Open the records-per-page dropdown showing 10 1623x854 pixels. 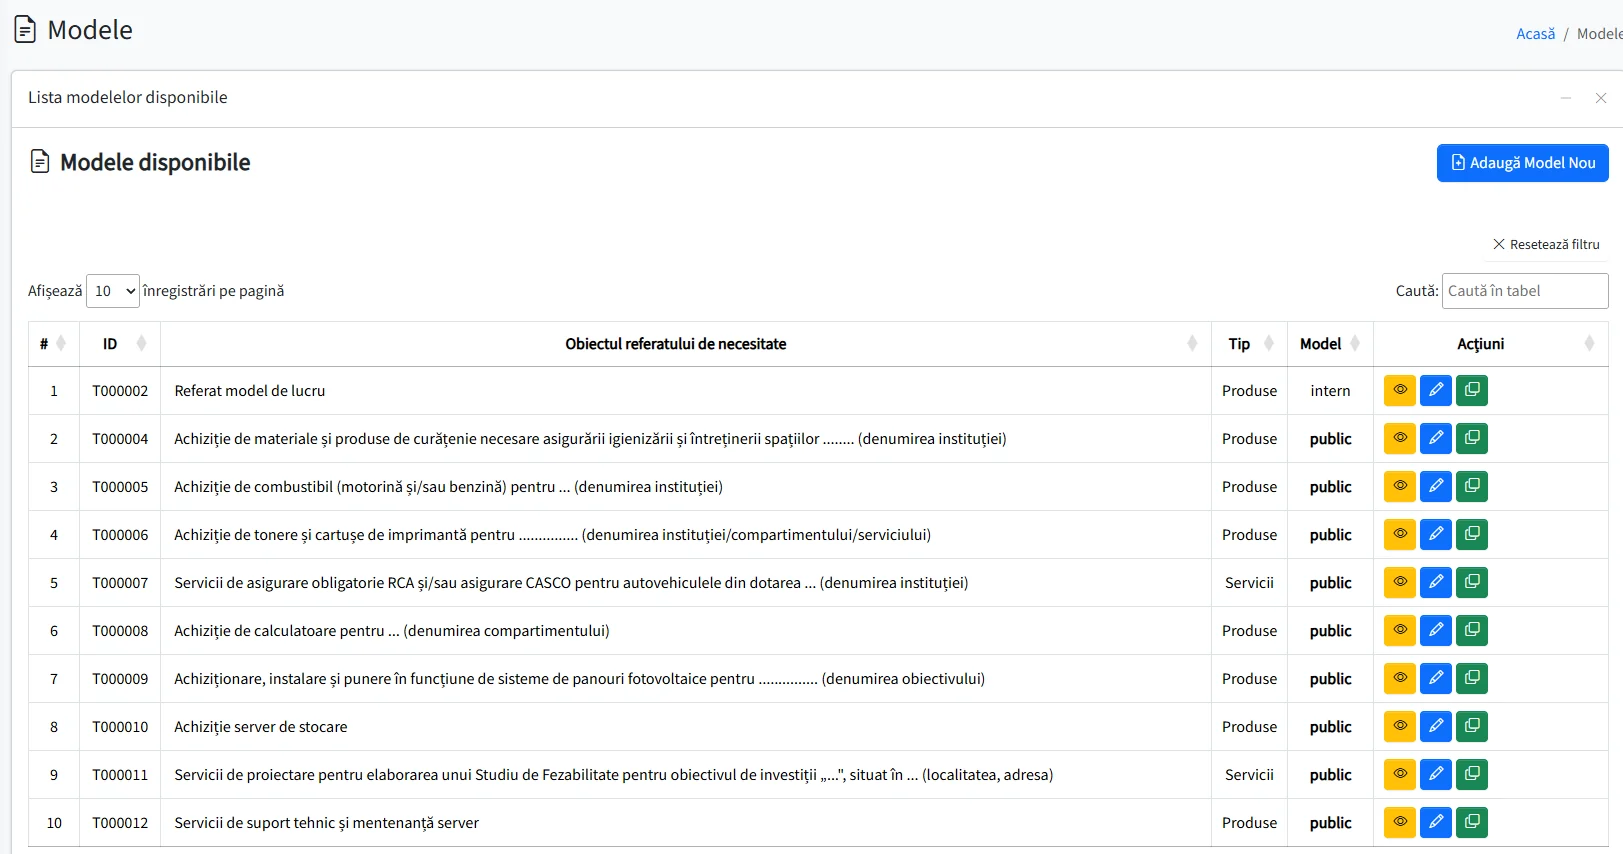tap(113, 291)
